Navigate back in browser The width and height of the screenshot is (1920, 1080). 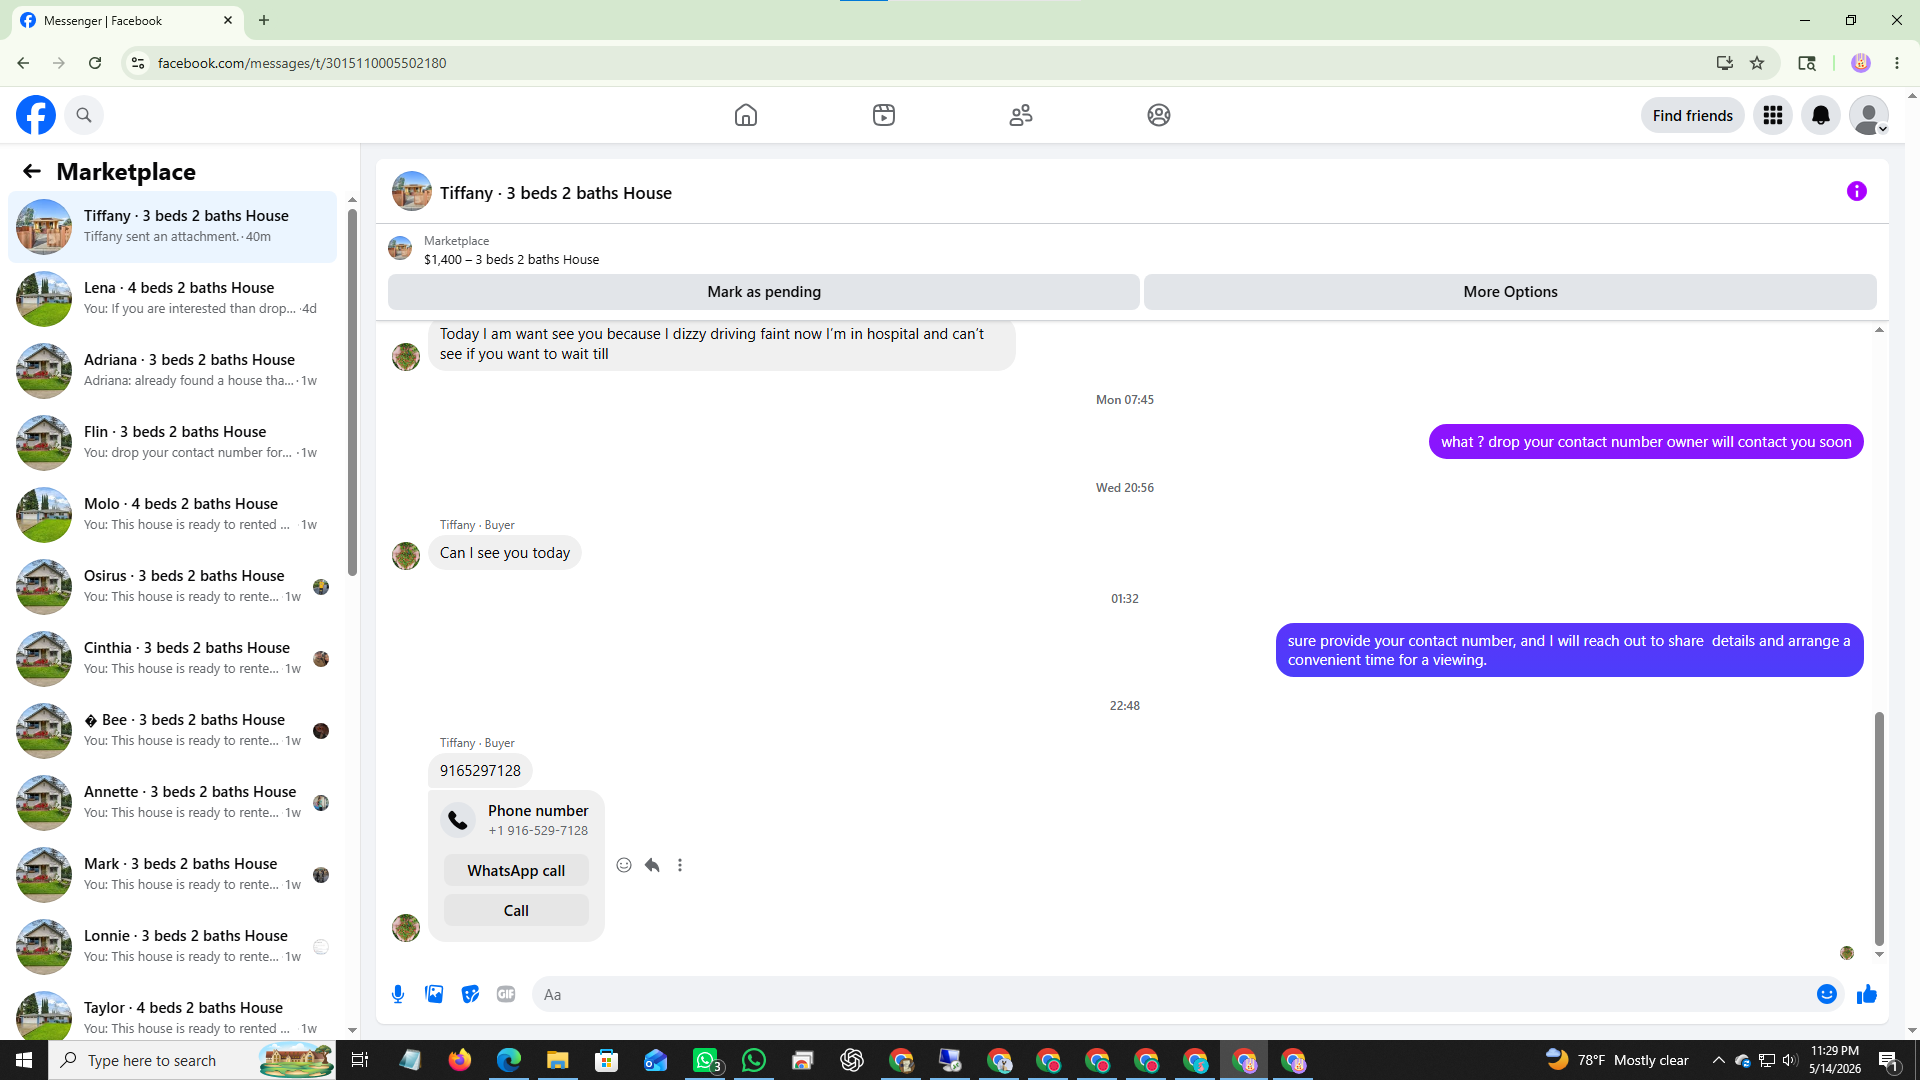coord(23,63)
